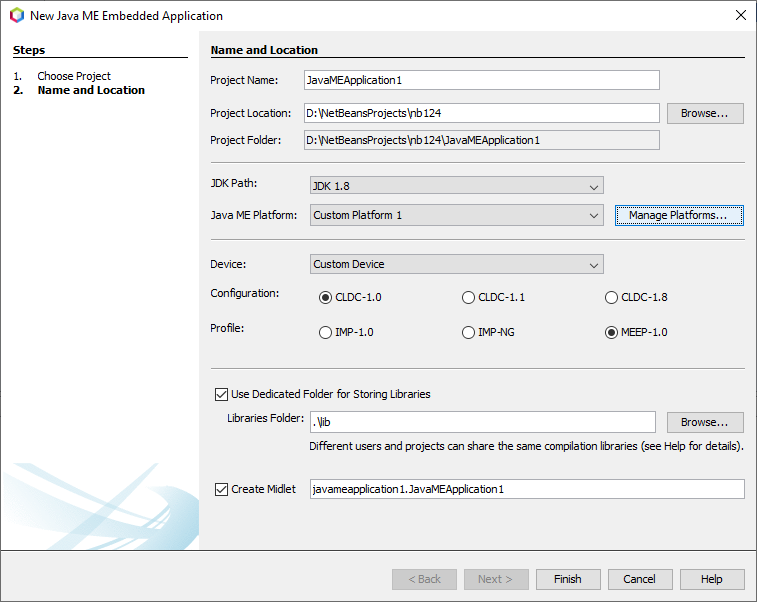This screenshot has width=757, height=602.
Task: Focus the Project Name field
Action: pyautogui.click(x=482, y=80)
